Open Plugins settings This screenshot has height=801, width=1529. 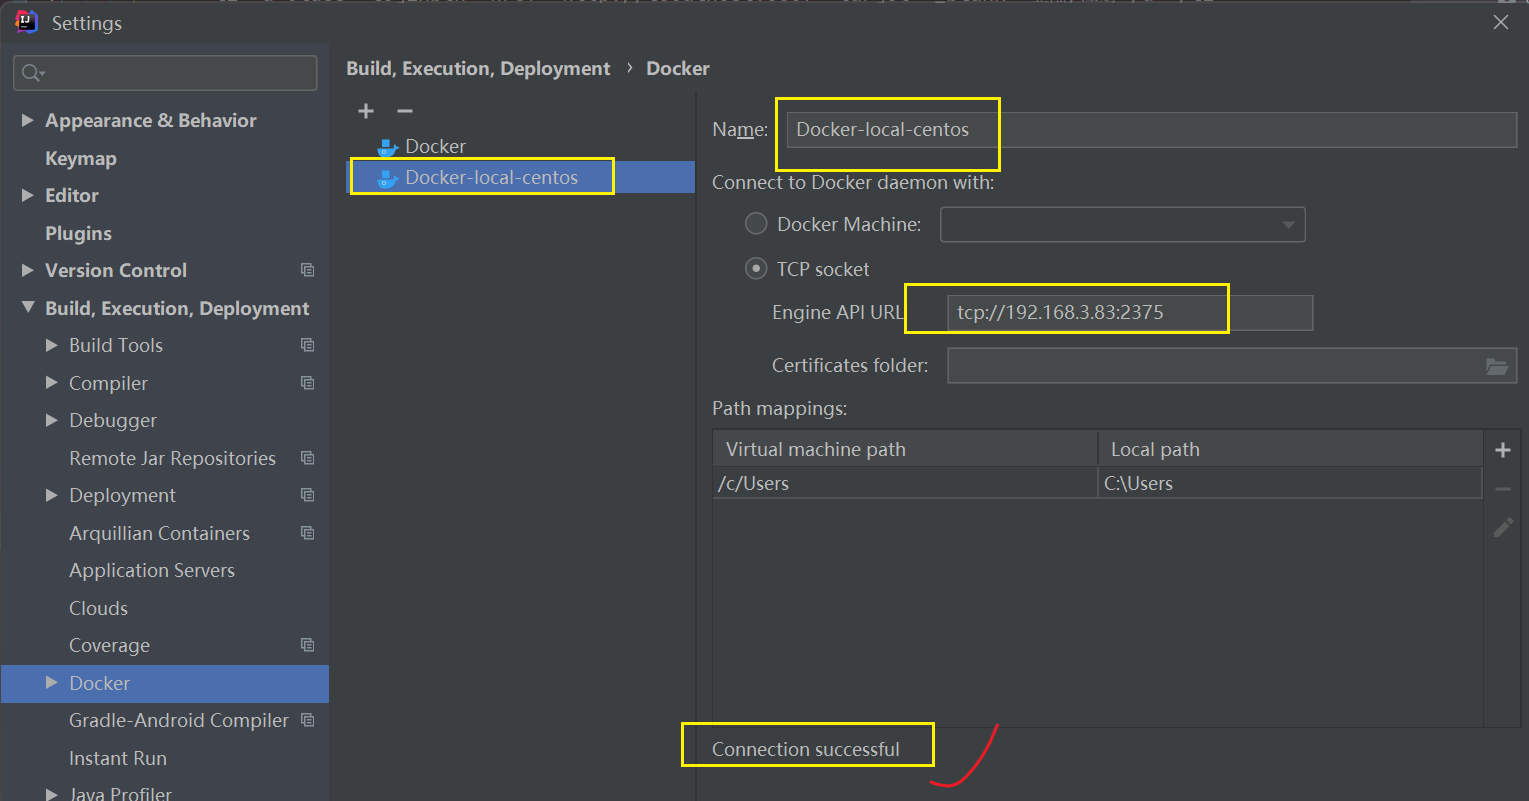click(78, 233)
